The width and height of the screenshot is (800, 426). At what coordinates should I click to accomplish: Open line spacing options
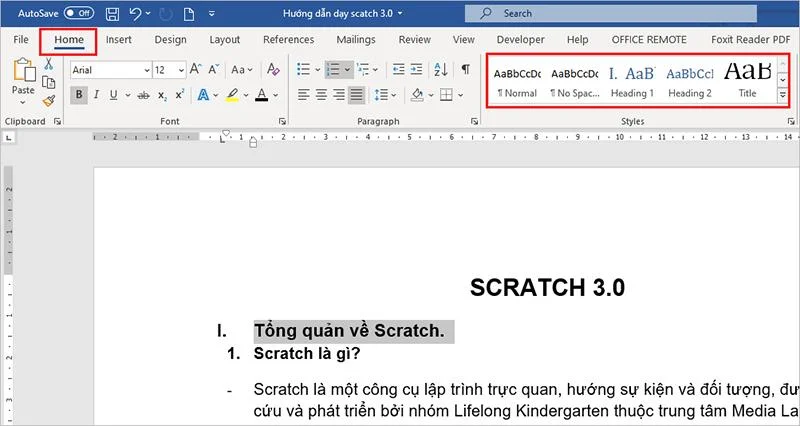[381, 95]
